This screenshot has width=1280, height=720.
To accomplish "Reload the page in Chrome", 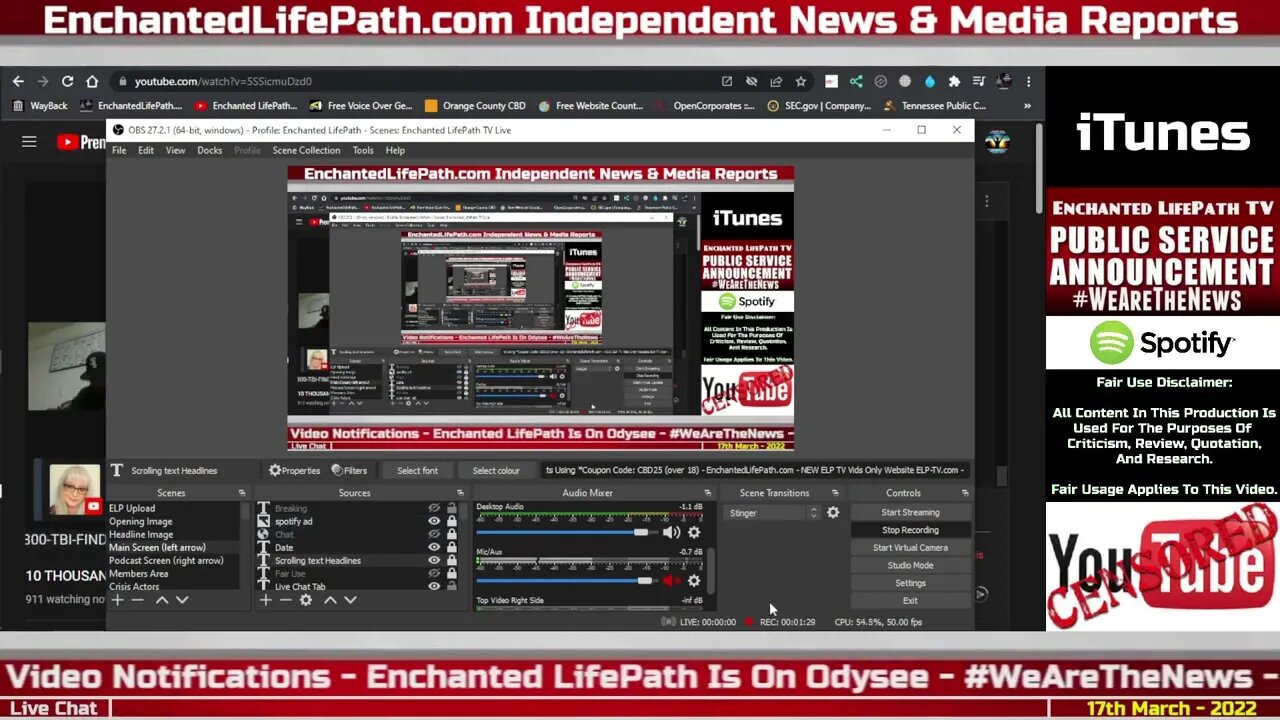I will click(67, 81).
